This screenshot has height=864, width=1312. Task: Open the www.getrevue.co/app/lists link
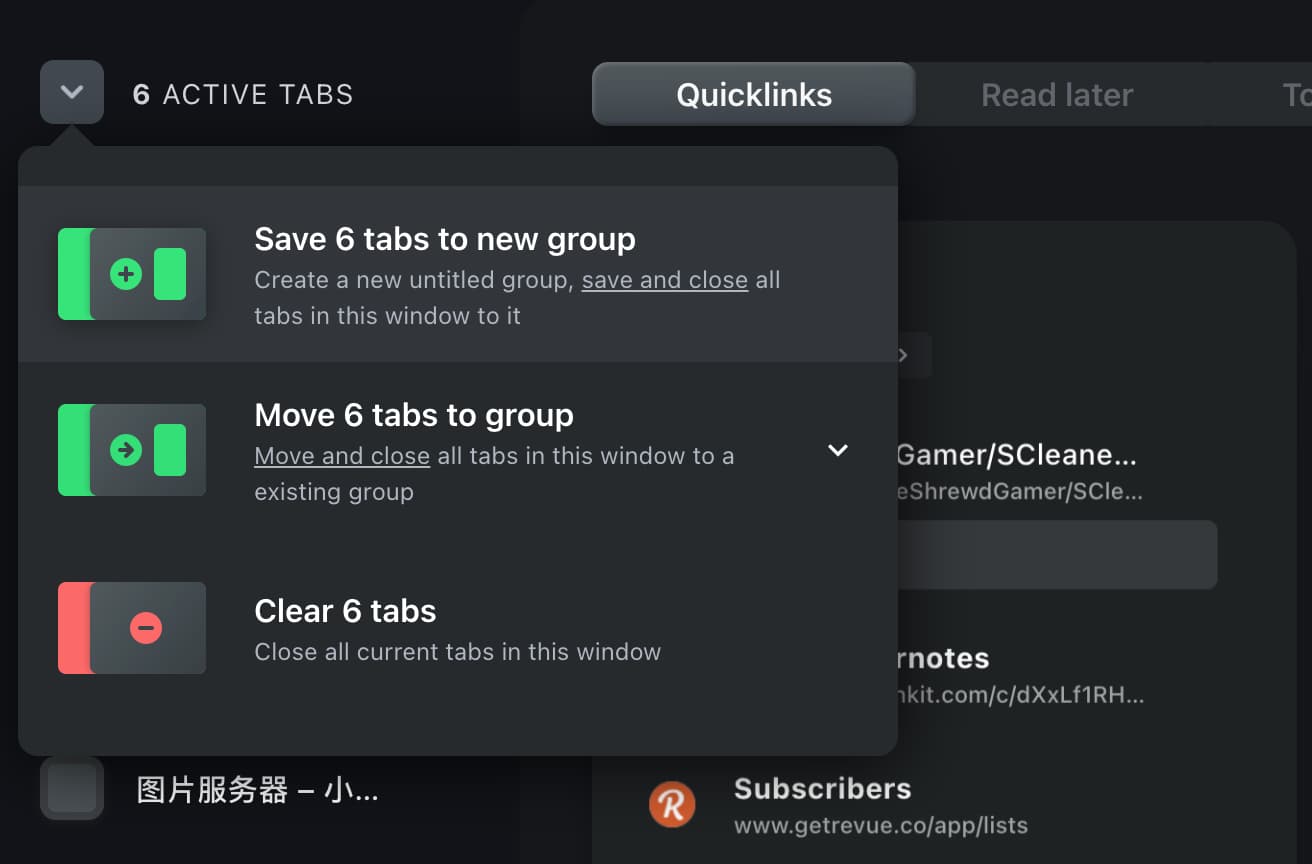[879, 825]
